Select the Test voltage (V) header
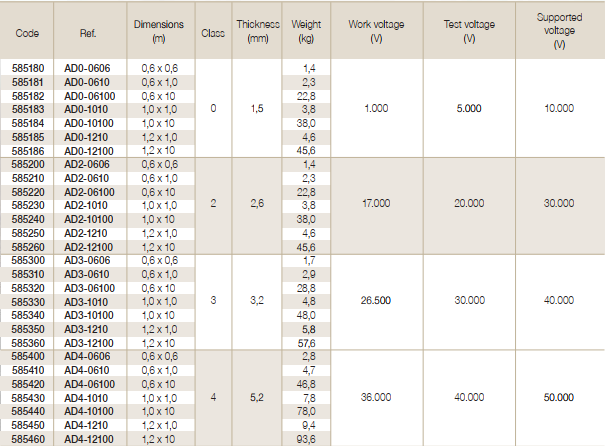Image resolution: width=605 pixels, height=446 pixels. pos(471,34)
